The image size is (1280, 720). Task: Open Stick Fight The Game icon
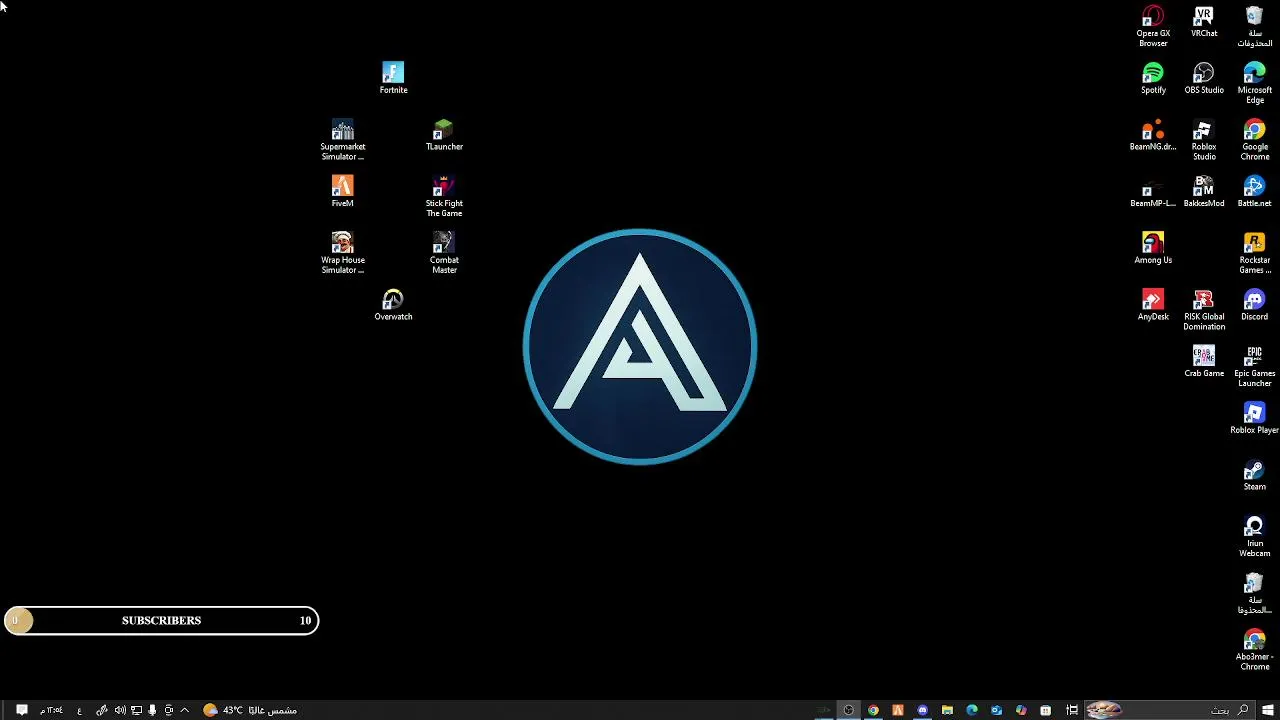(x=444, y=197)
